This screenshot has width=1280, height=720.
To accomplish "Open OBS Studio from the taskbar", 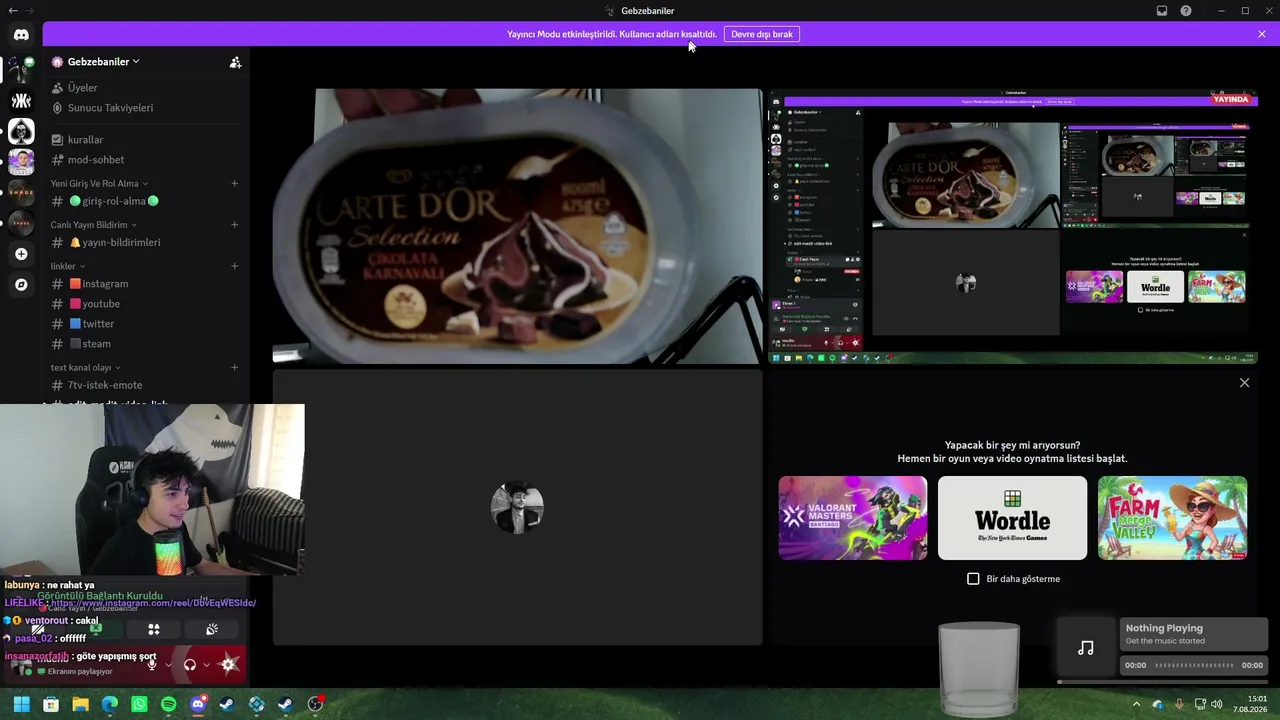I will [316, 704].
